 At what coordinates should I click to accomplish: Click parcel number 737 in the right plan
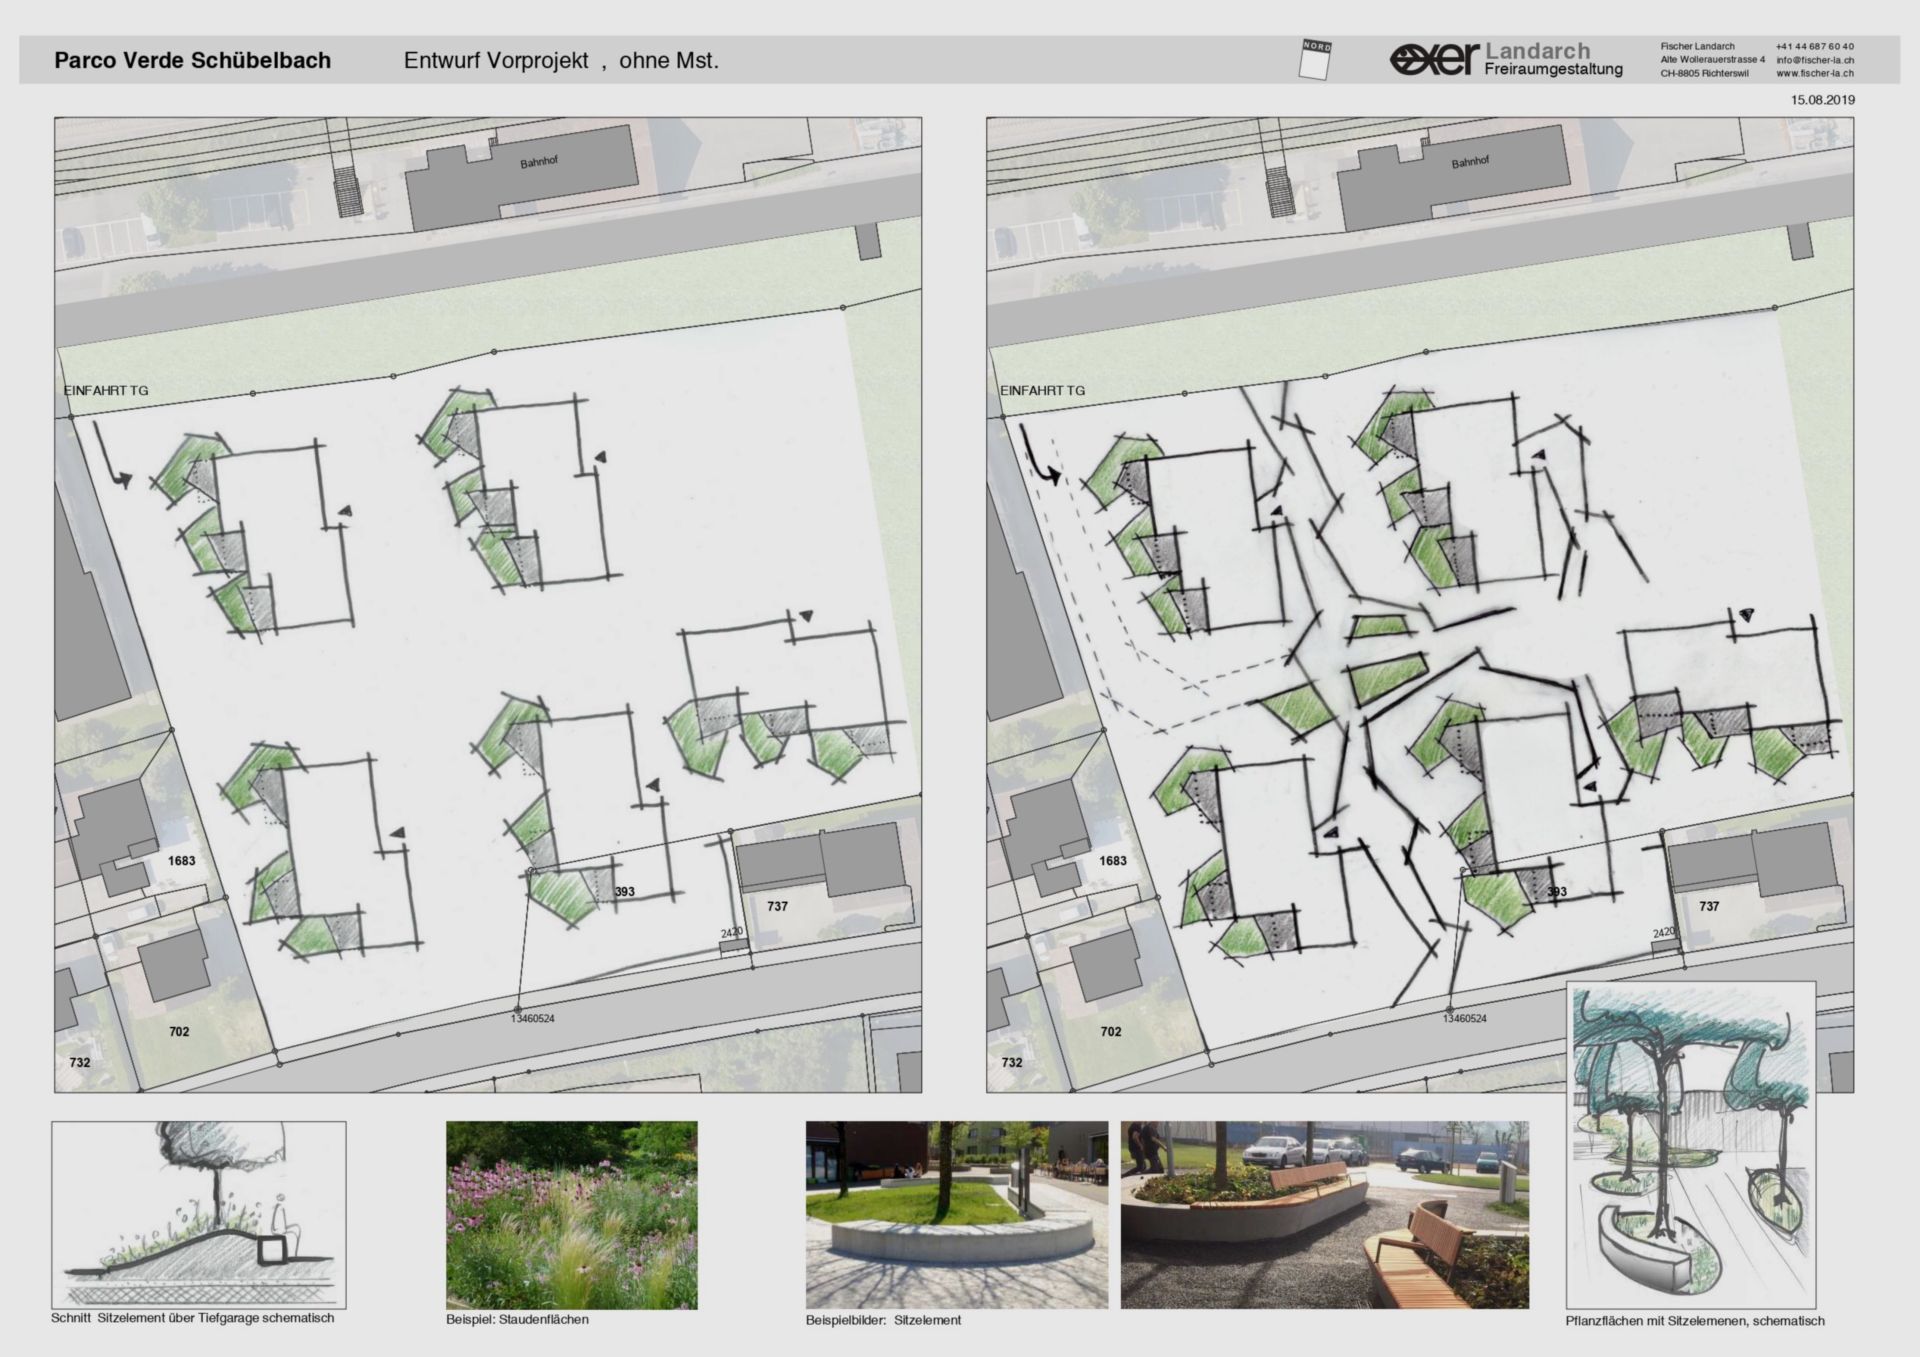click(x=1709, y=906)
